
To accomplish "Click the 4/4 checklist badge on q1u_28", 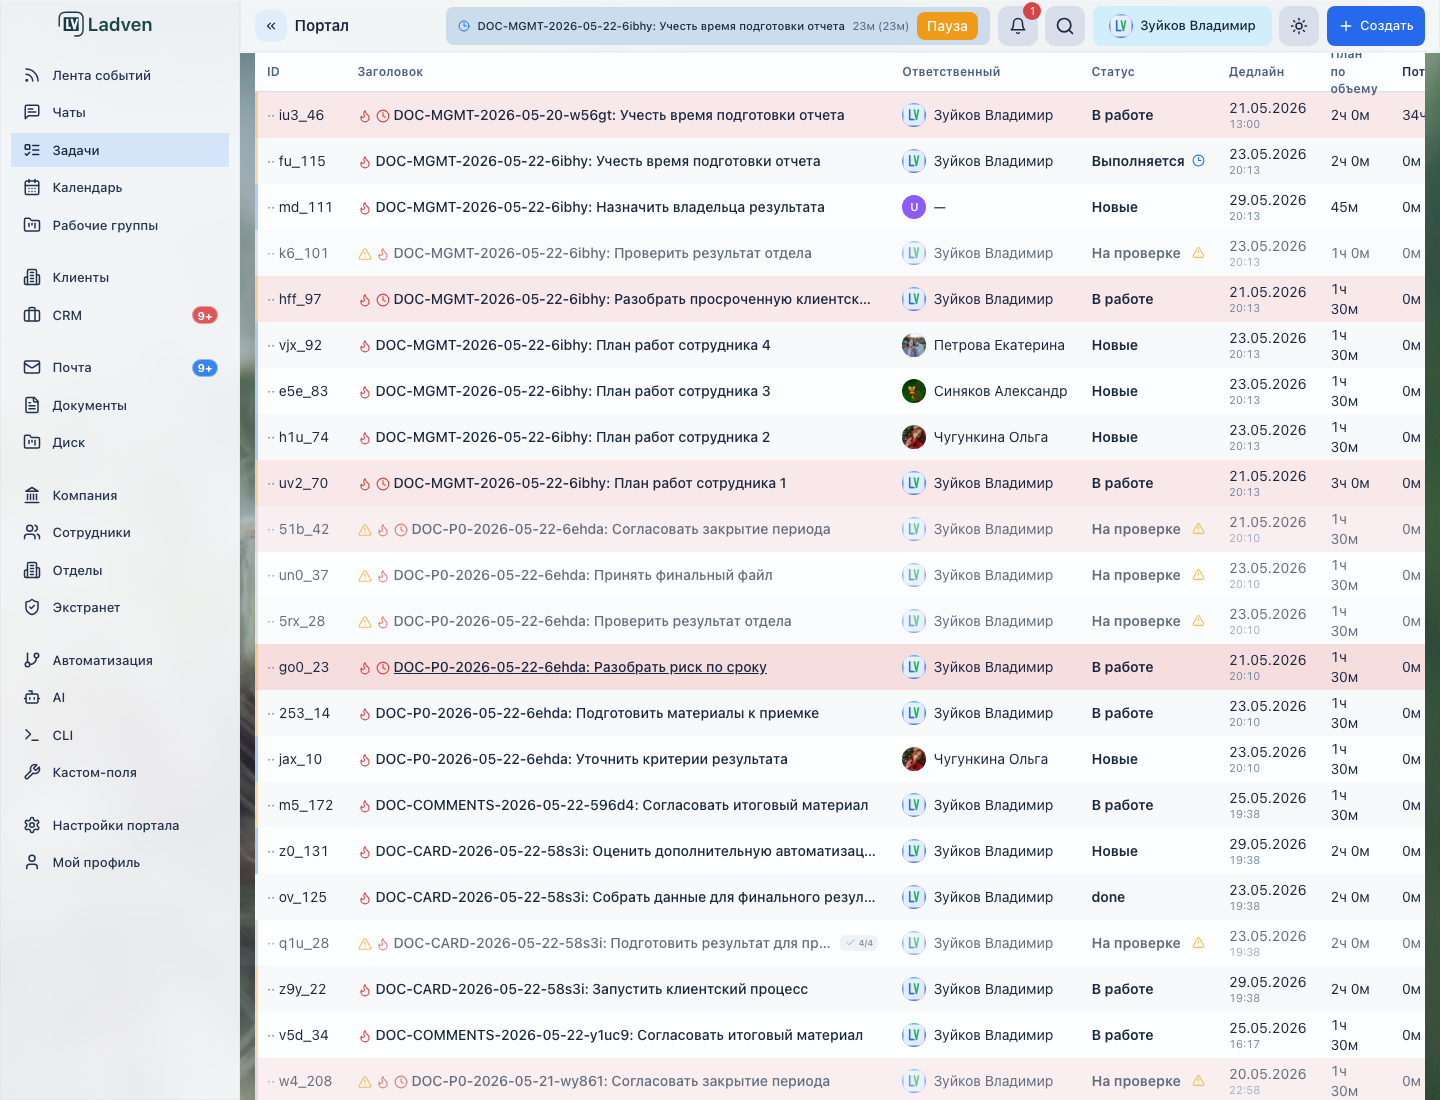I will click(x=859, y=943).
